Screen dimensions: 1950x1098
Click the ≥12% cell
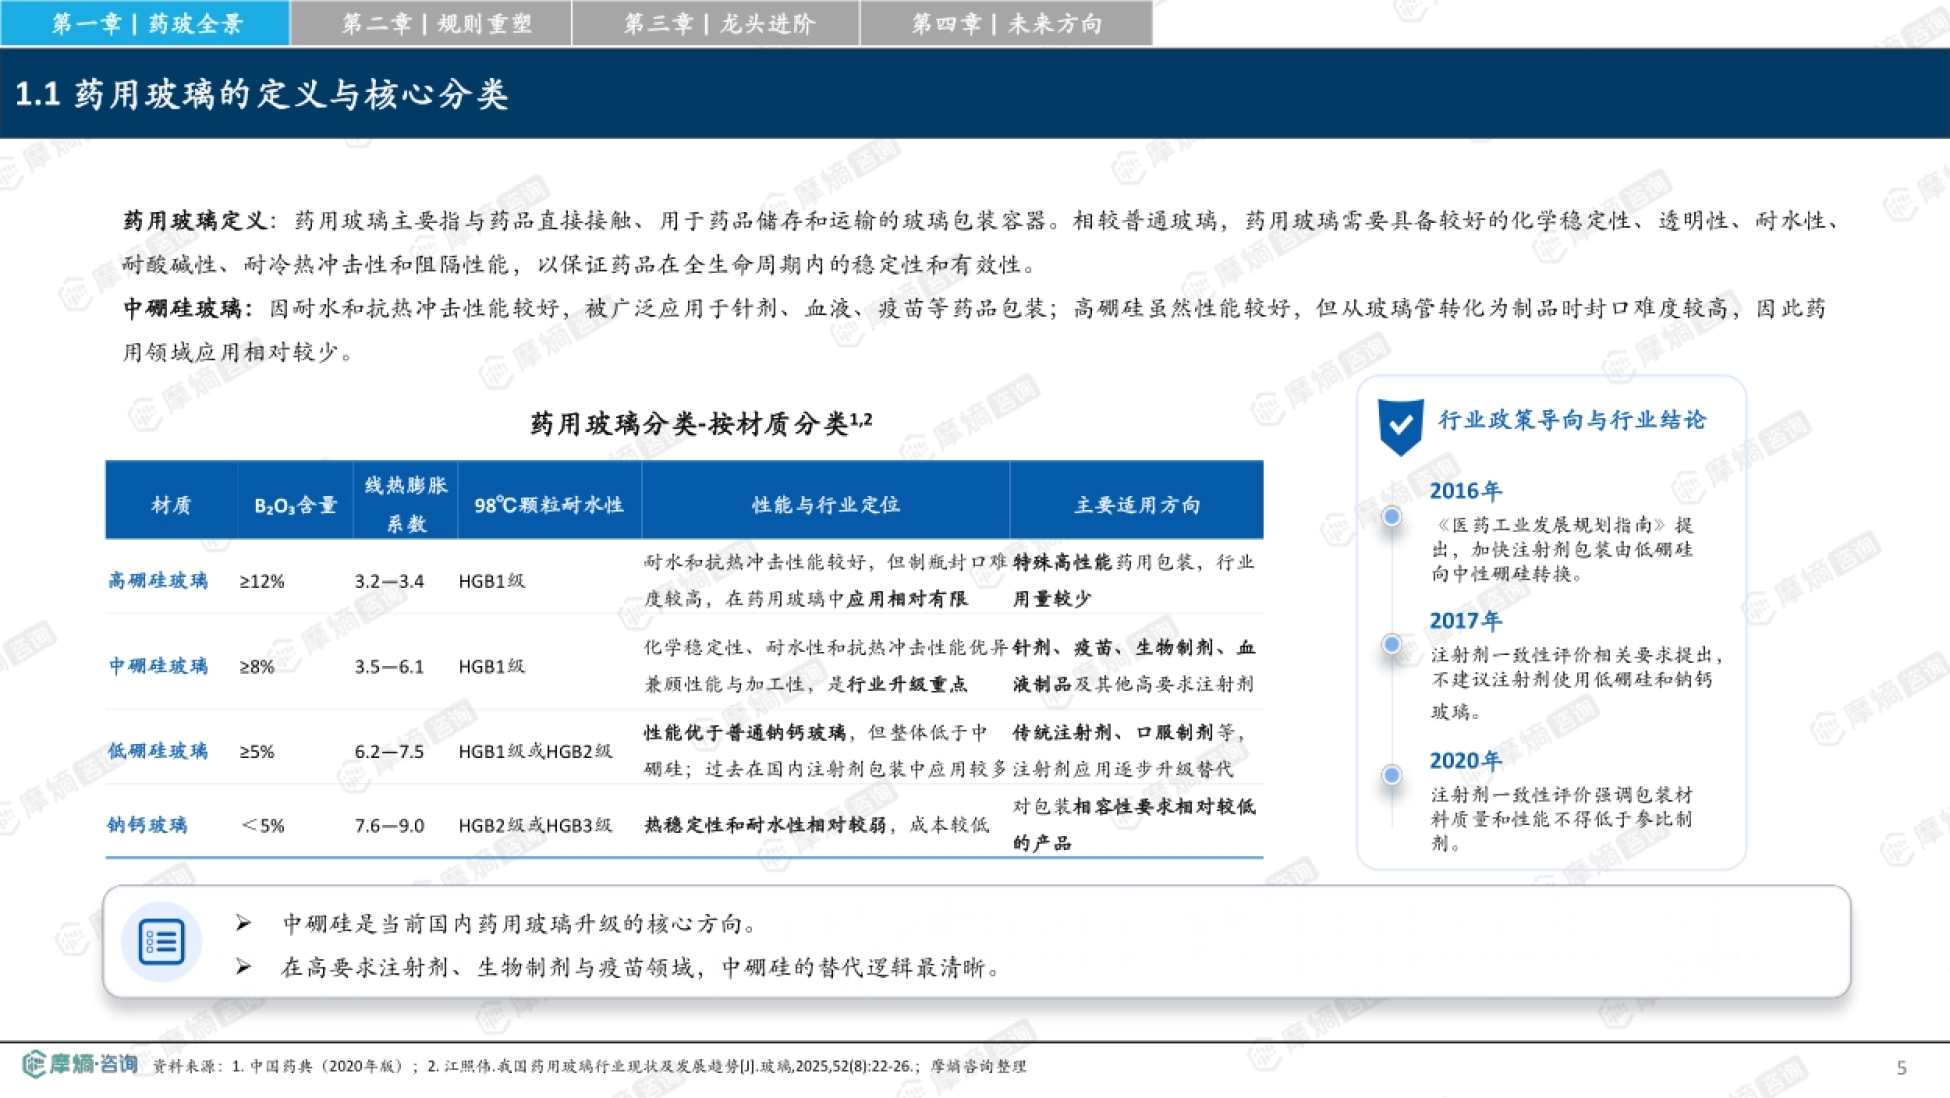(x=262, y=581)
